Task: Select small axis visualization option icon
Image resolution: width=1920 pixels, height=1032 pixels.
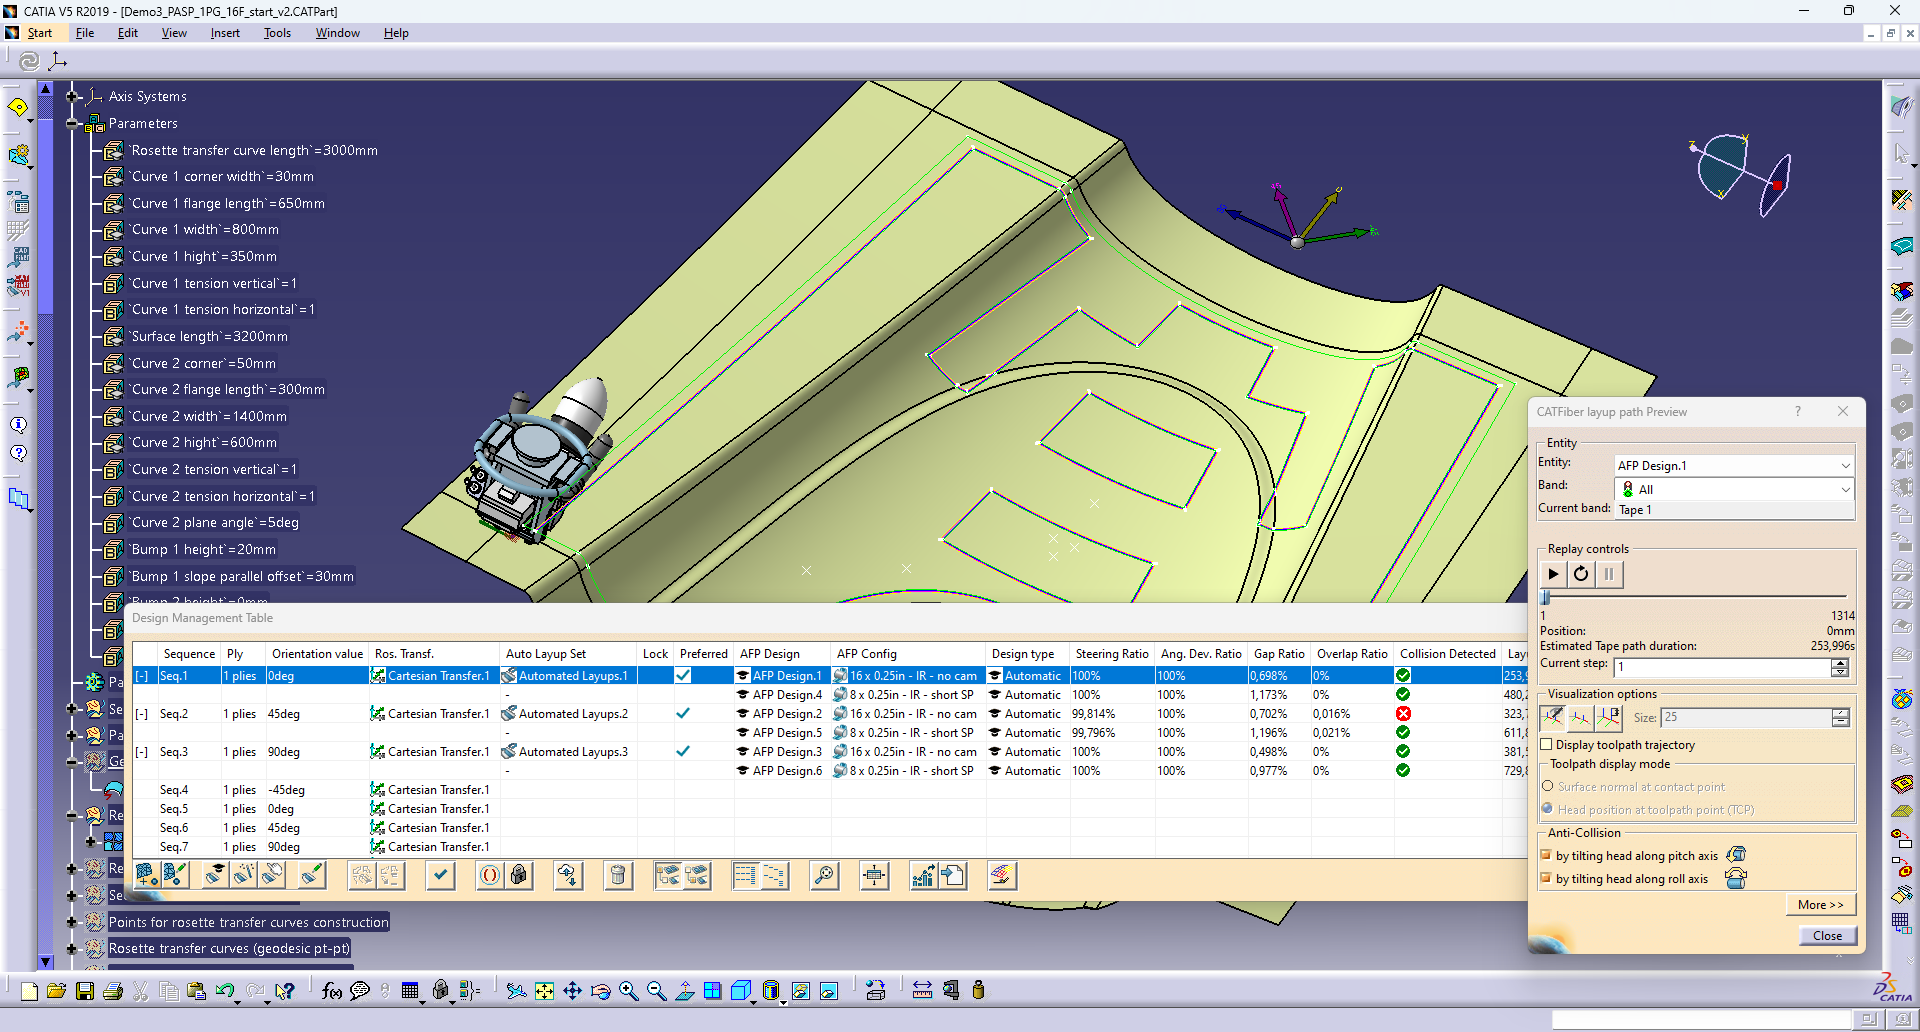Action: click(1580, 717)
